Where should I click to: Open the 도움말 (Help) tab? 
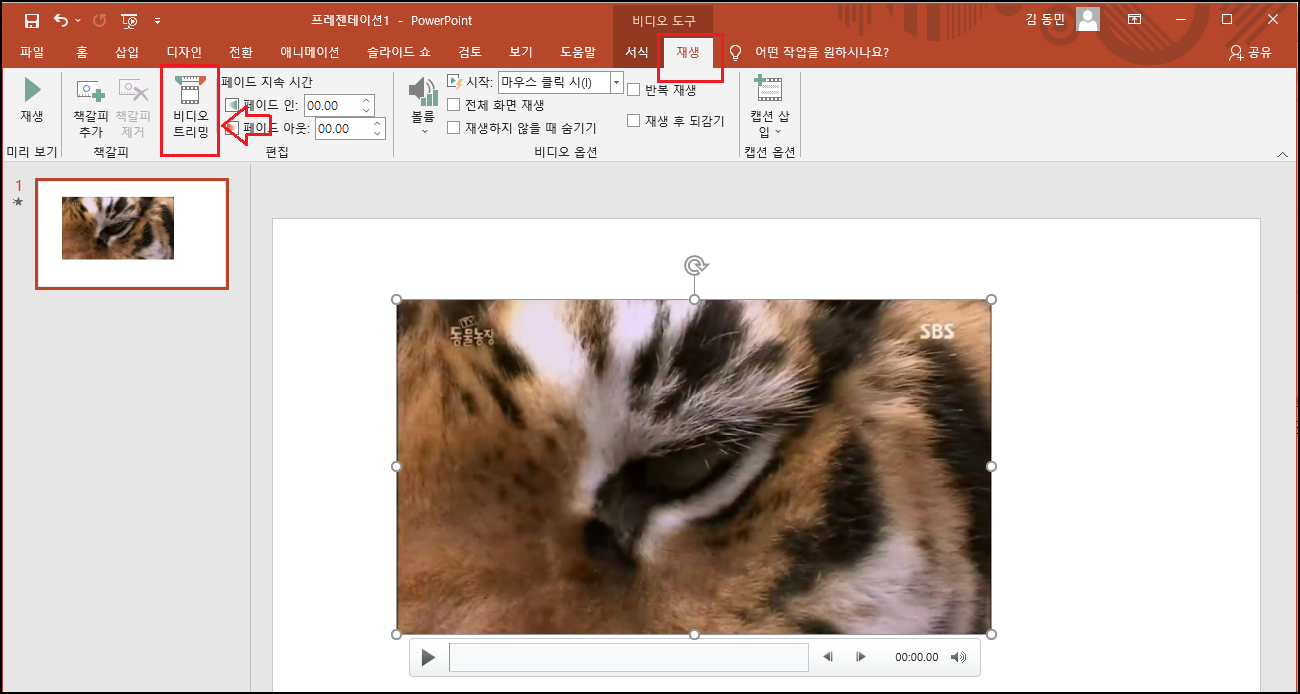pos(578,52)
